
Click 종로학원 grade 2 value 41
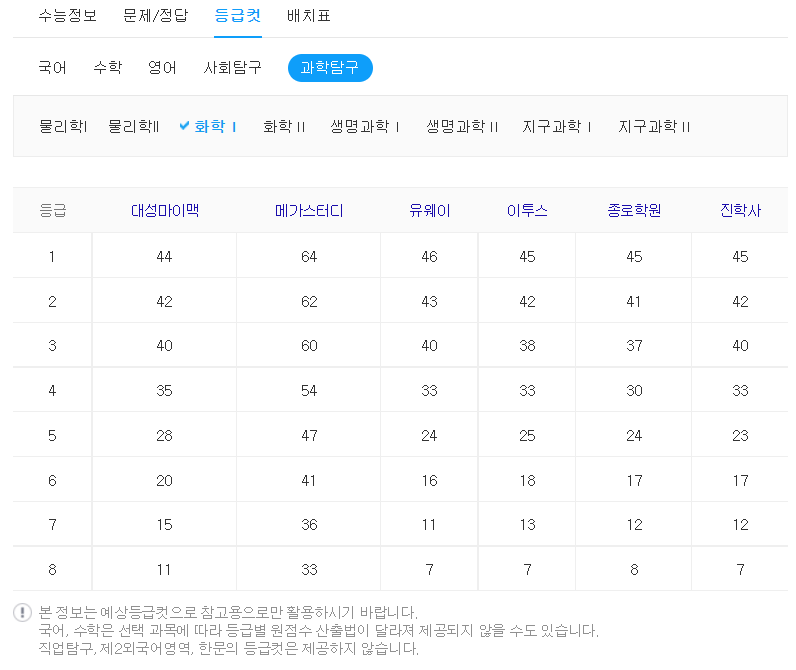pyautogui.click(x=634, y=302)
